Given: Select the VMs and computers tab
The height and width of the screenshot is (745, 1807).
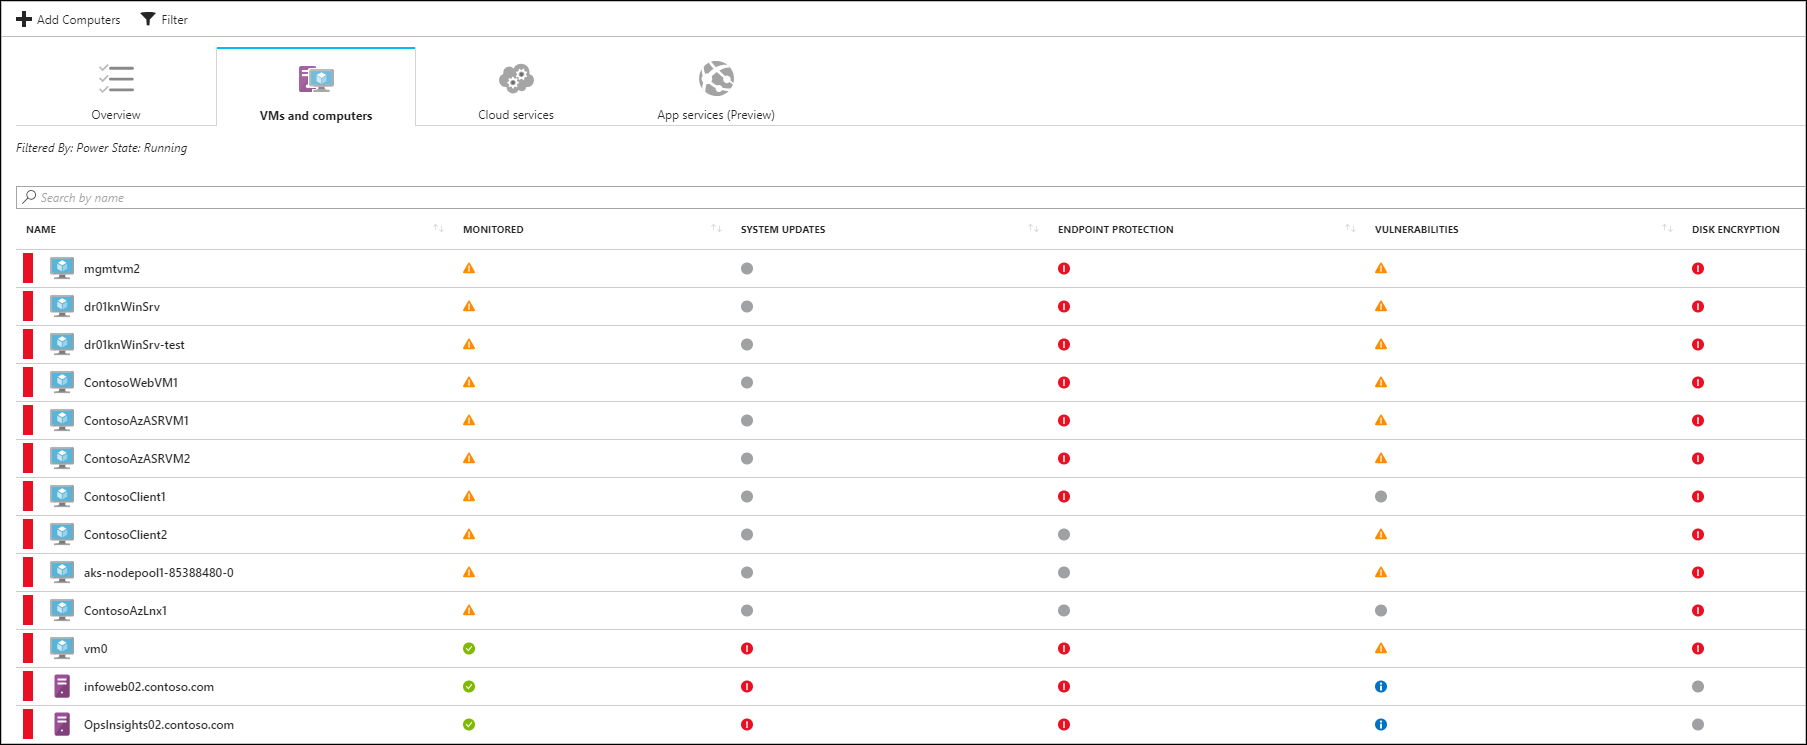Looking at the screenshot, I should 316,88.
